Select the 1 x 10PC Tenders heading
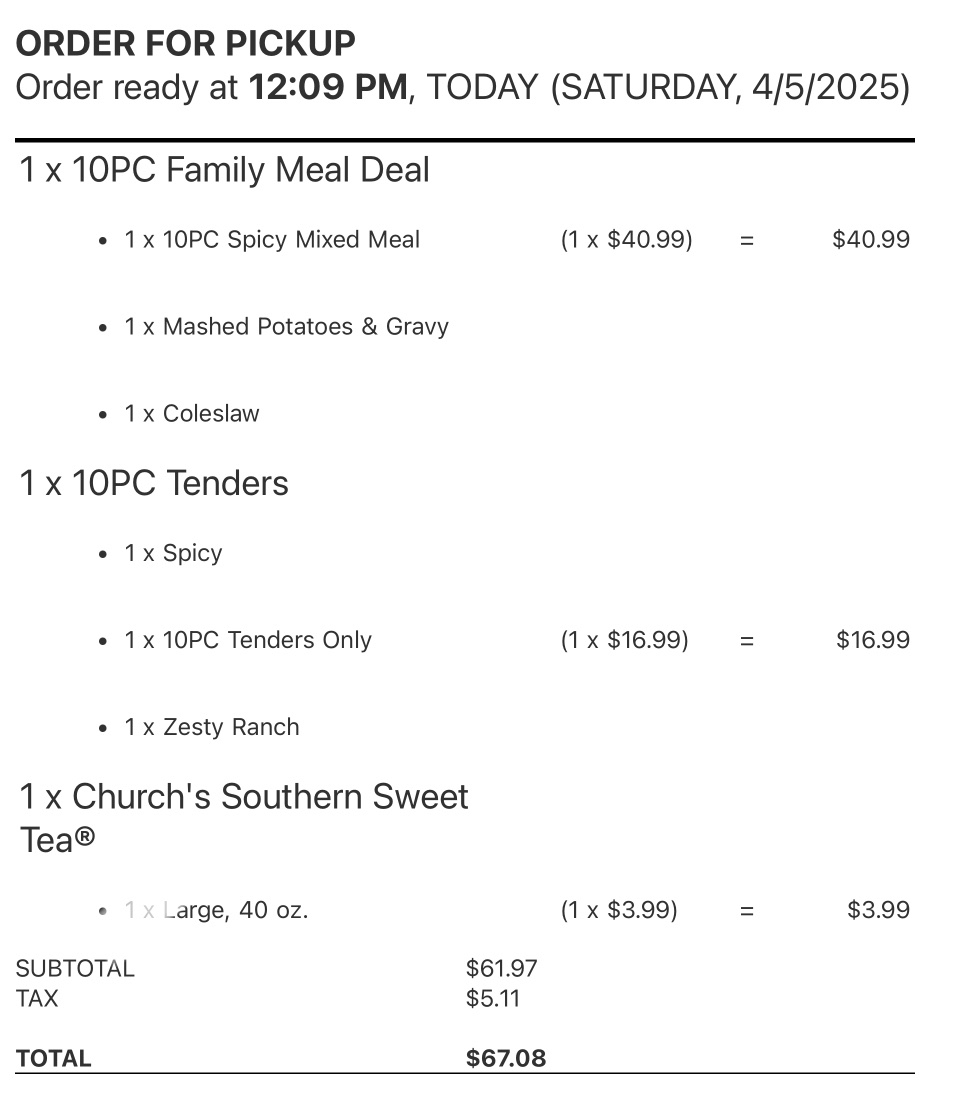 coord(154,483)
